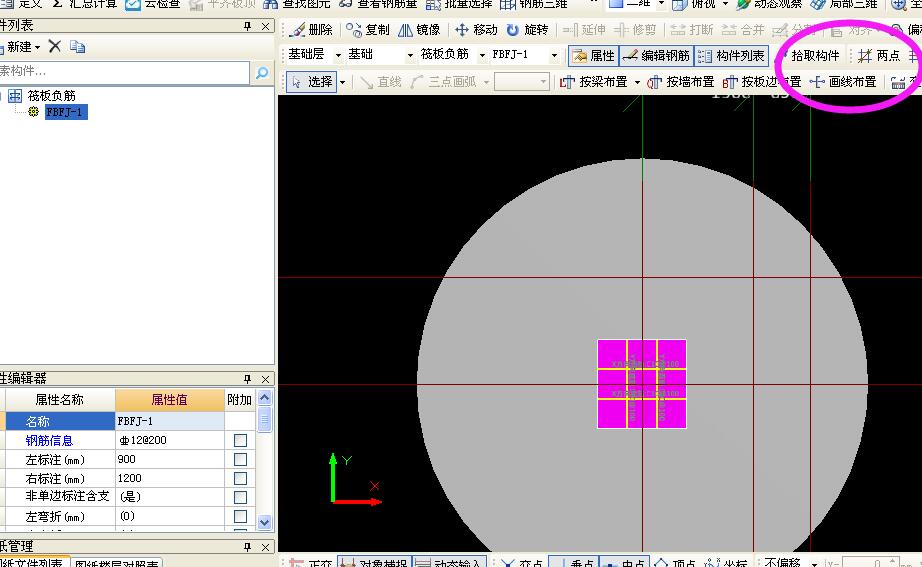The height and width of the screenshot is (567, 922).
Task: Choose the 移动 (move) tool
Action: (476, 29)
